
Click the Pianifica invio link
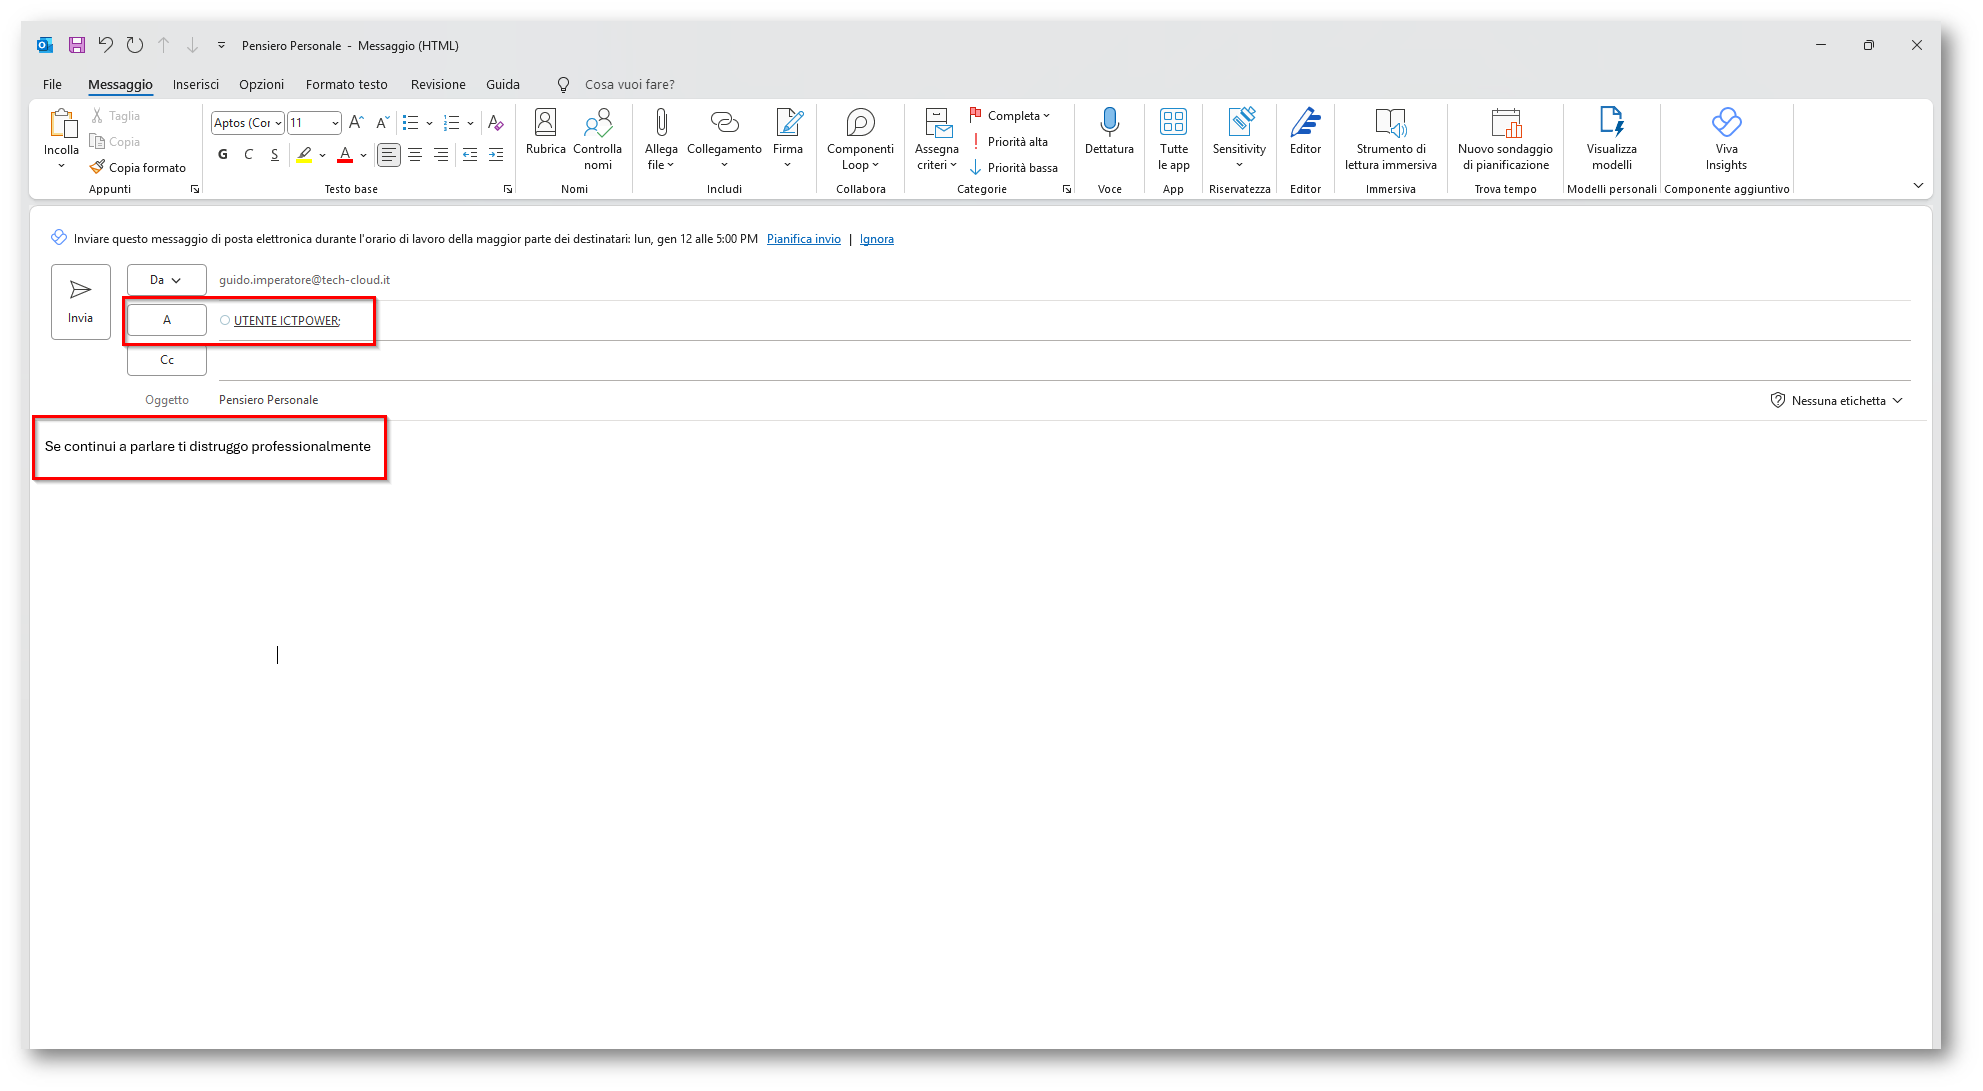pyautogui.click(x=803, y=239)
